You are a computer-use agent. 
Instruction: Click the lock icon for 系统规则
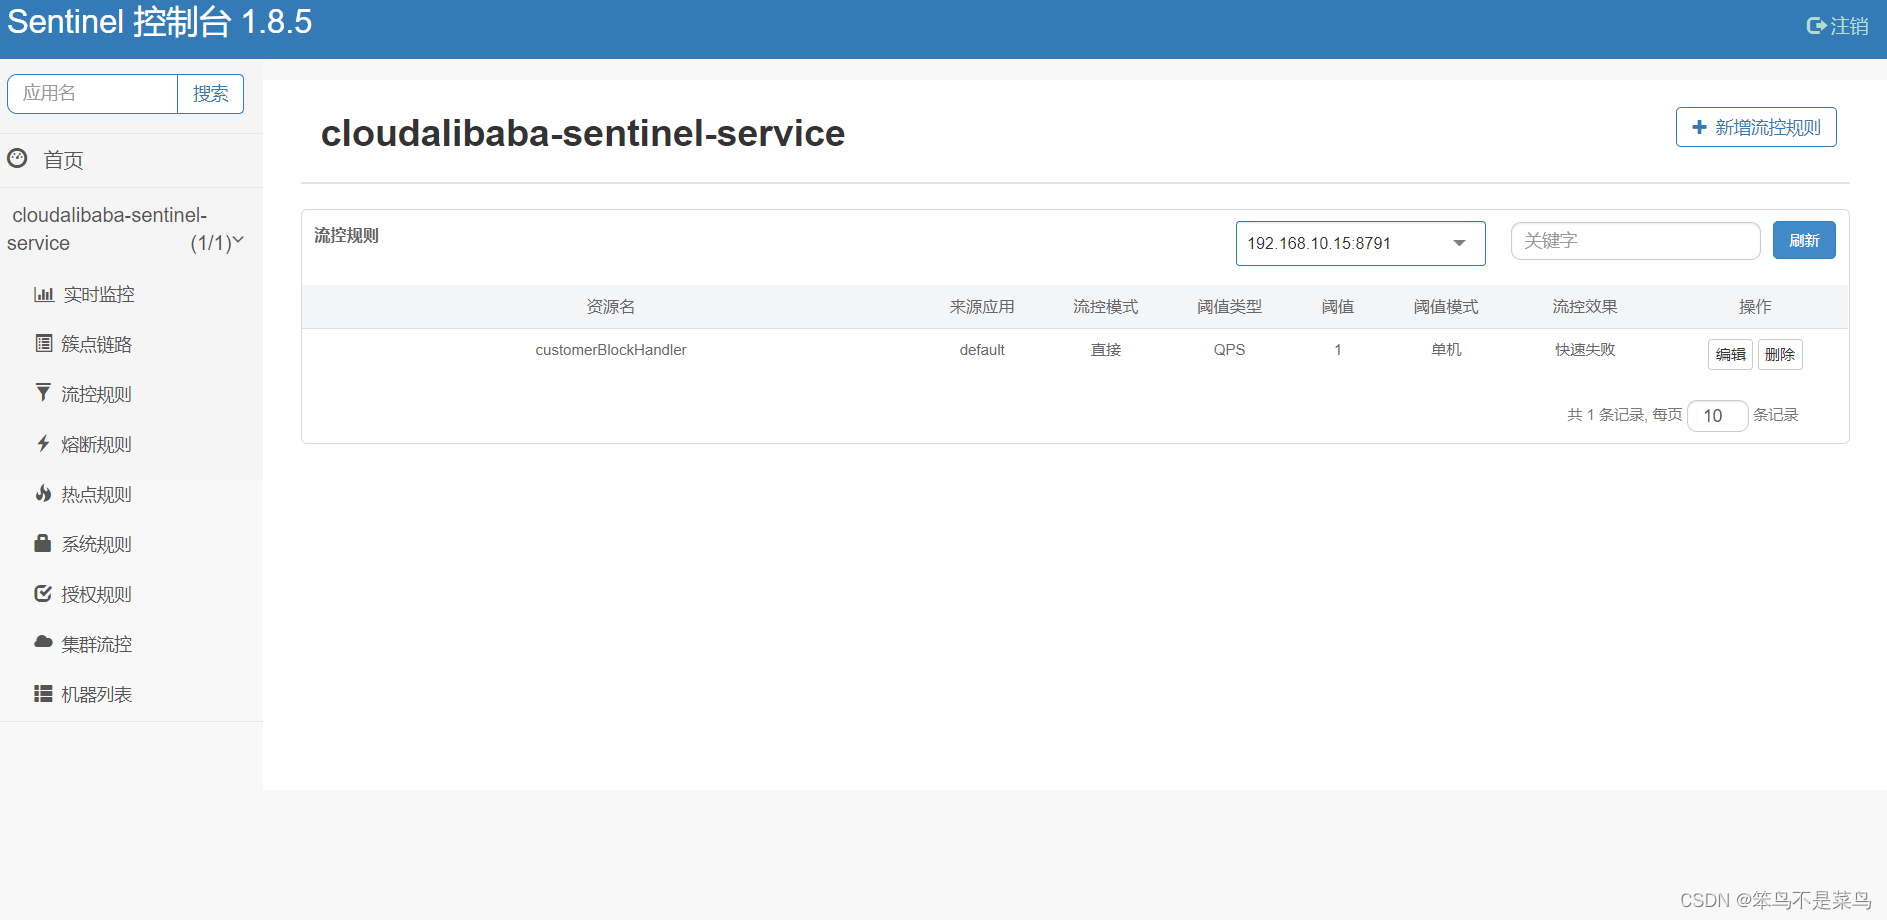click(x=43, y=543)
